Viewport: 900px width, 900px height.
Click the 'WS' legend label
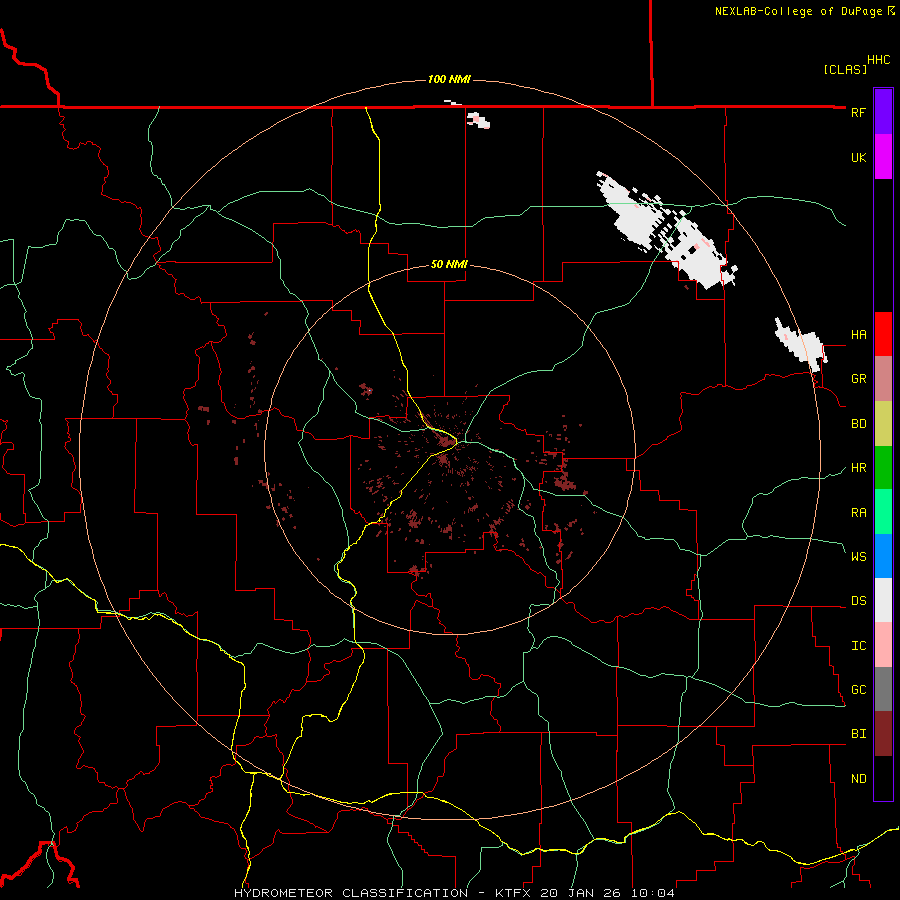(858, 557)
